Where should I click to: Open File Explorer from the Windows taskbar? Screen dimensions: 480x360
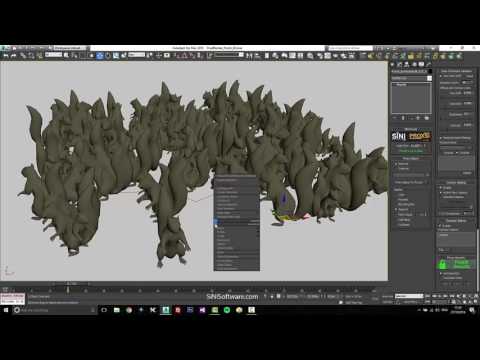[117, 310]
